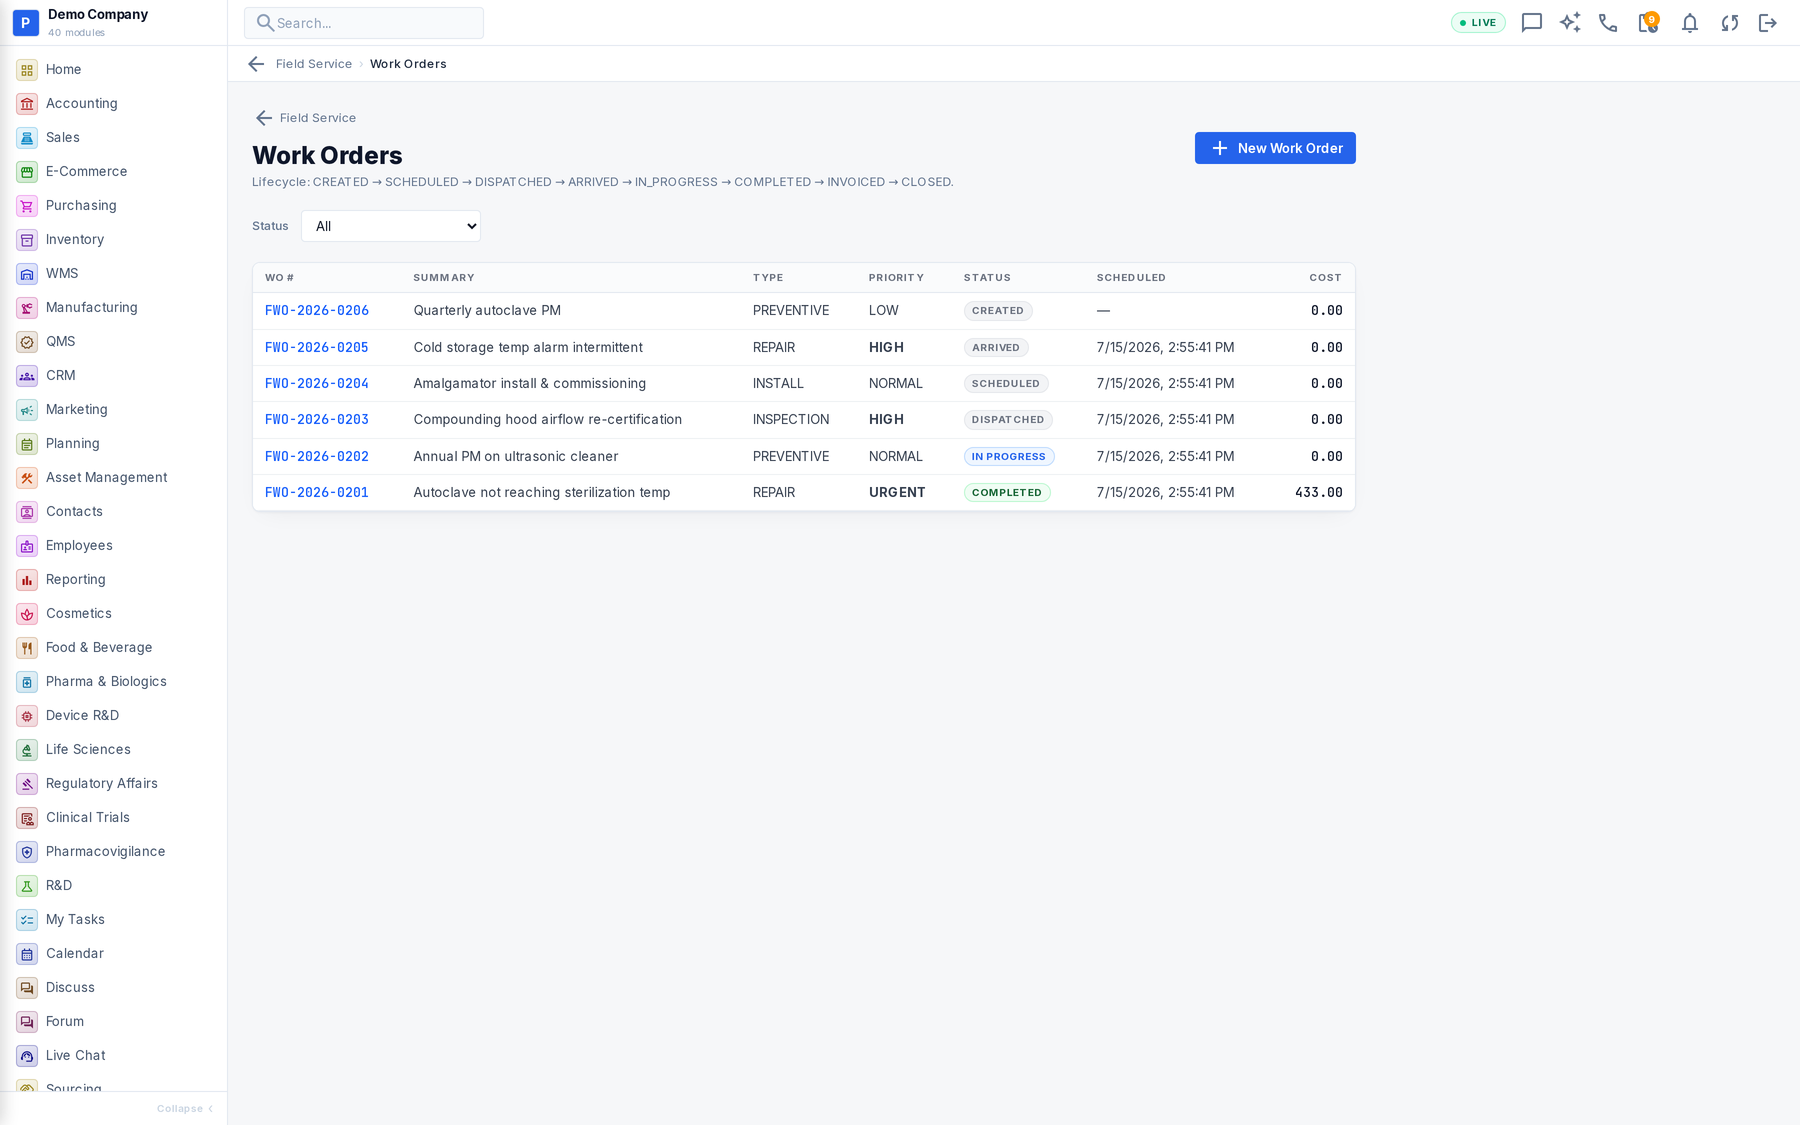Image resolution: width=1800 pixels, height=1125 pixels.
Task: Open work order FWO-2026-0202
Action: 316,457
